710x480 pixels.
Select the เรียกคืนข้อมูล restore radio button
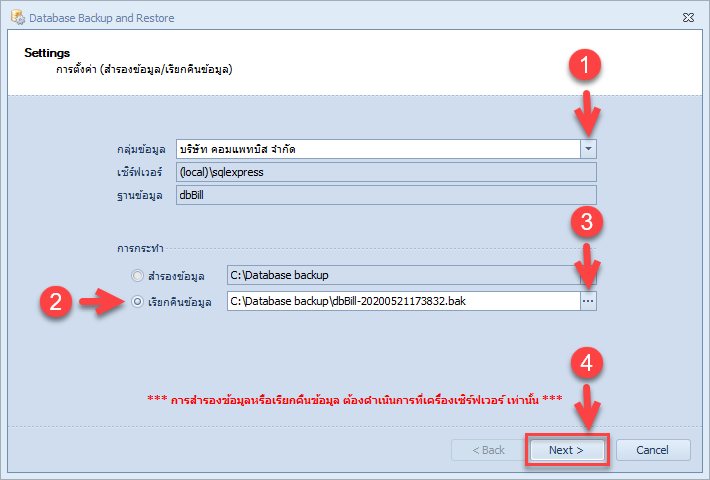coord(137,302)
